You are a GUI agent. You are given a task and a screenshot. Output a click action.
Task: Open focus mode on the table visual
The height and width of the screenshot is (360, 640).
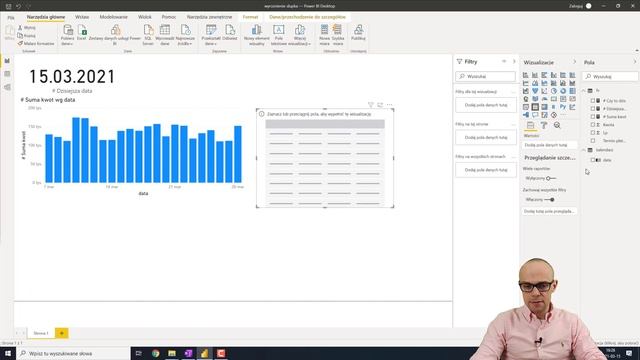coord(380,105)
